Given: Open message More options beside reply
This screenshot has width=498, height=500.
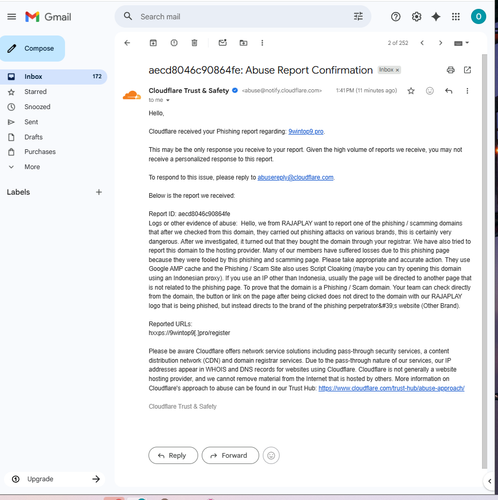Looking at the screenshot, I should point(467,91).
